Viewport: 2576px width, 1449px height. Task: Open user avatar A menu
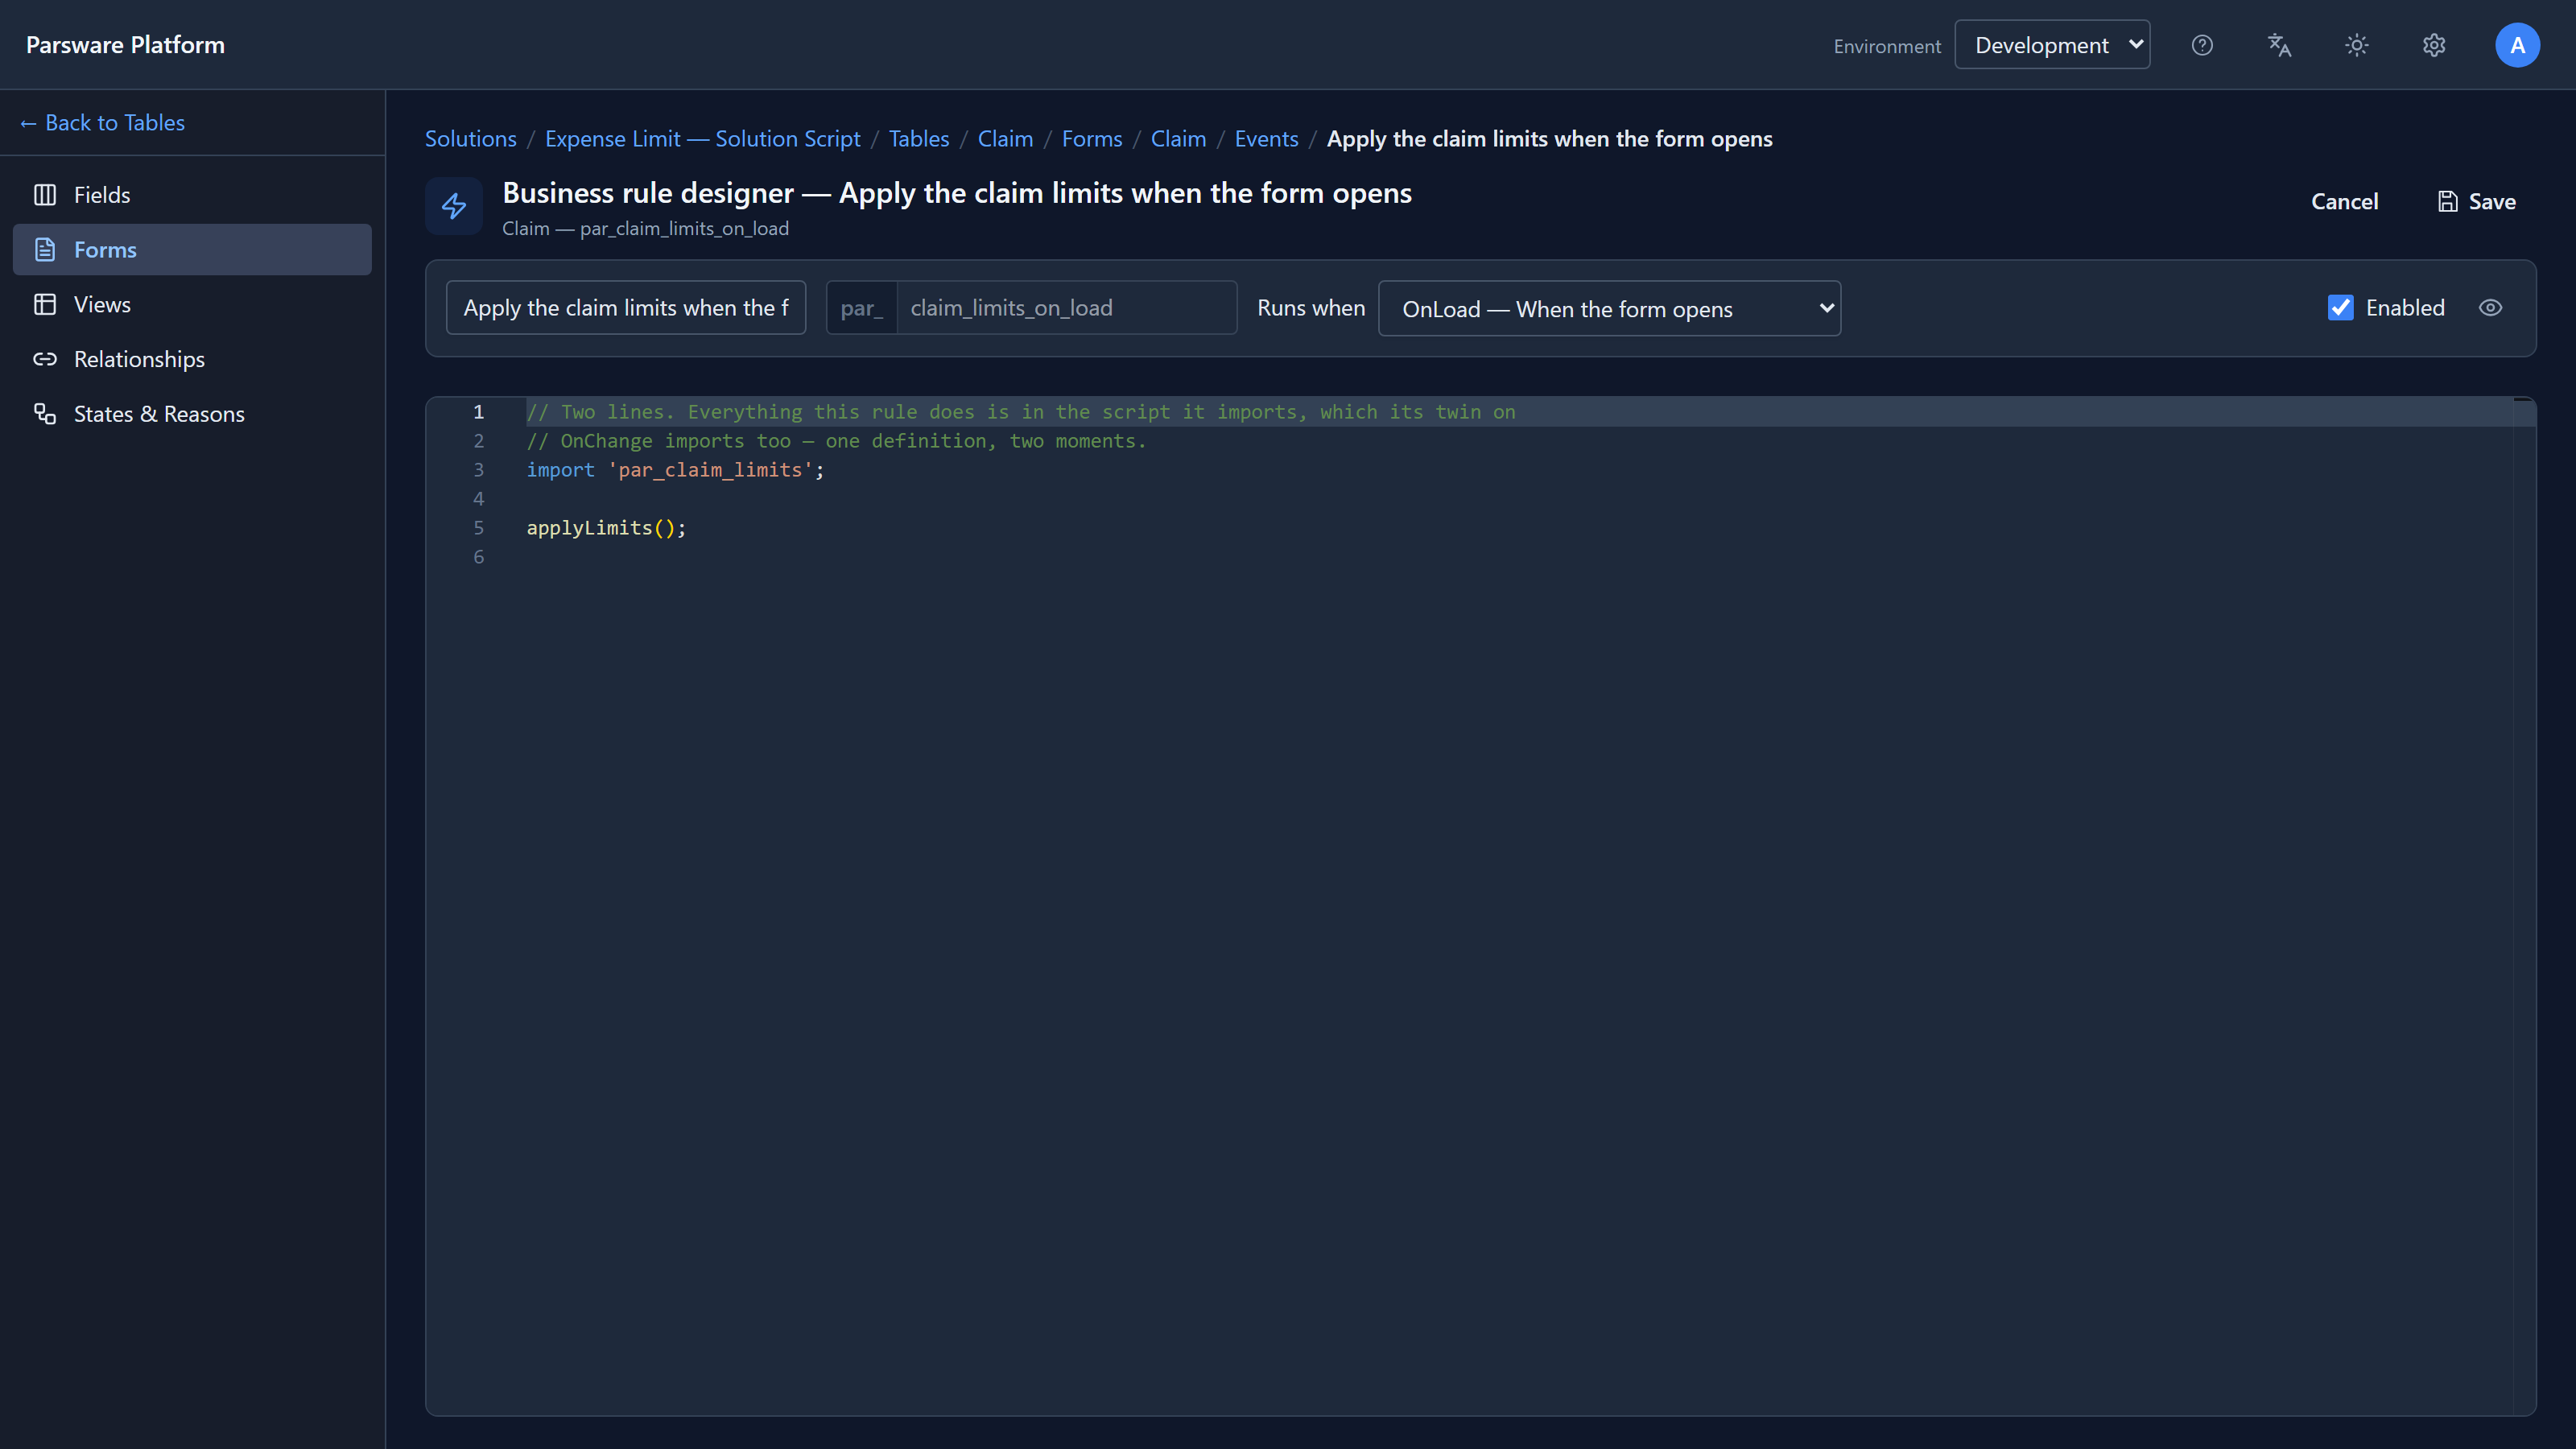click(x=2517, y=45)
